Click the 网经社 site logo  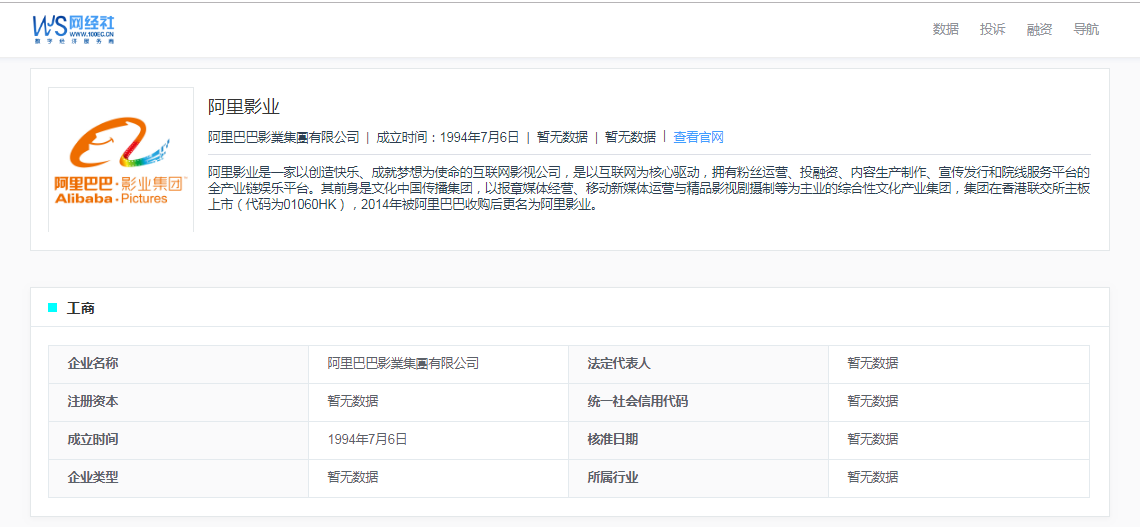click(73, 30)
